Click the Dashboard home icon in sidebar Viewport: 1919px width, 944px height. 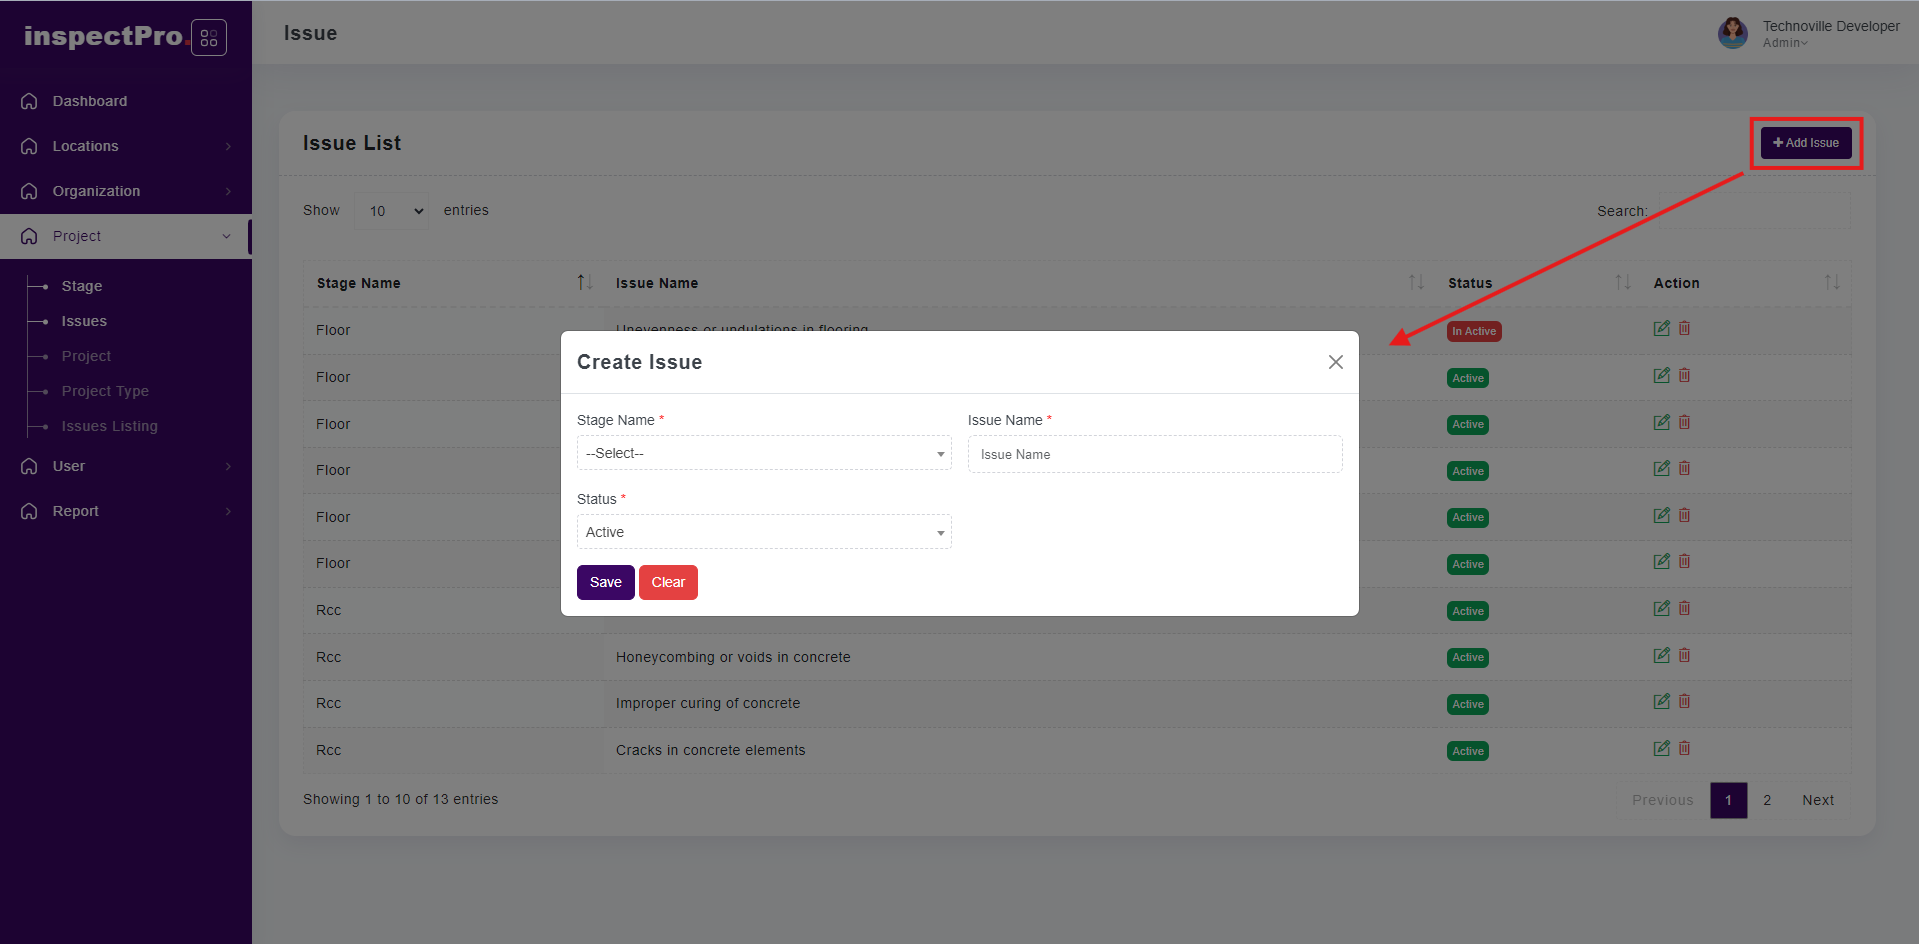30,101
